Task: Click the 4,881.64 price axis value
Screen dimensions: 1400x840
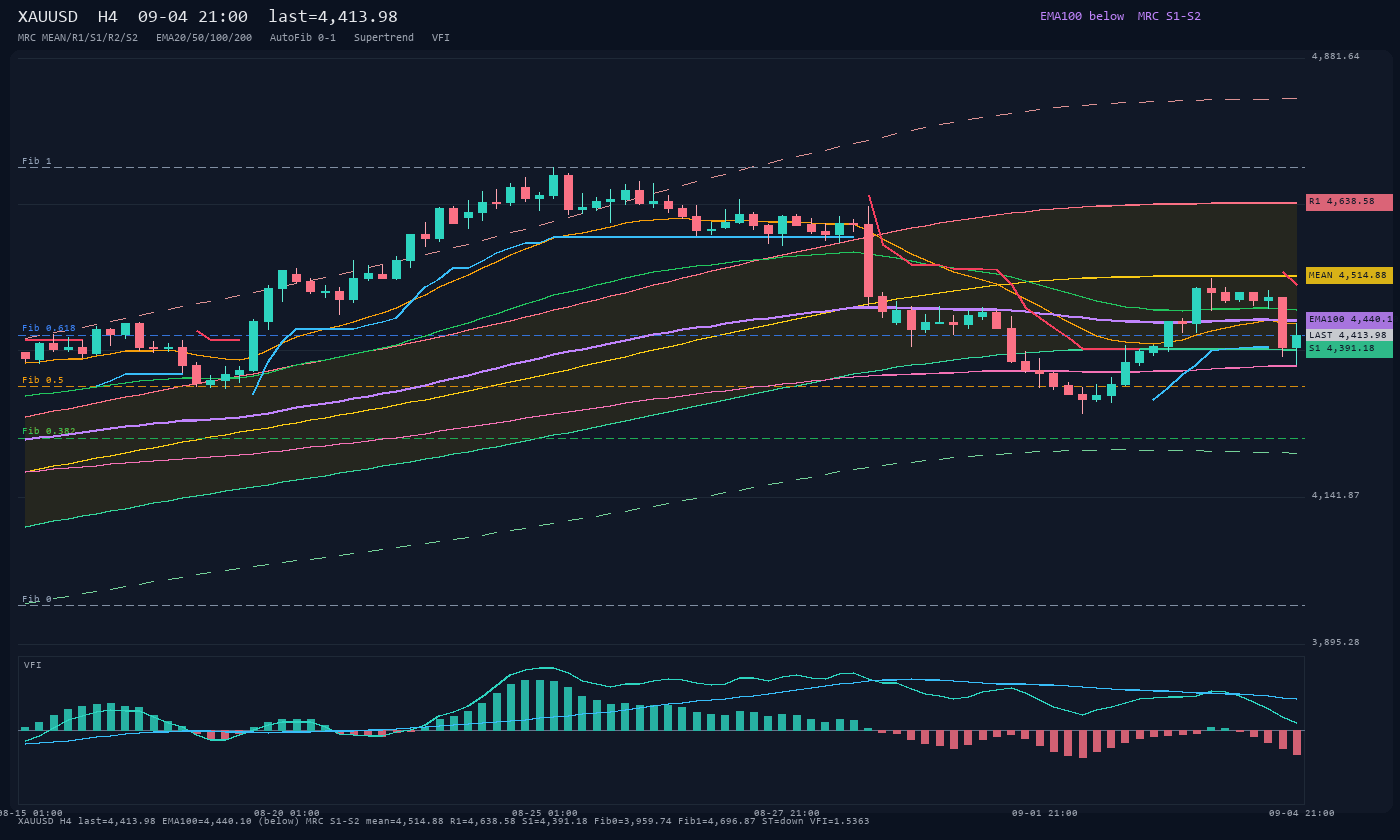Action: point(1336,56)
